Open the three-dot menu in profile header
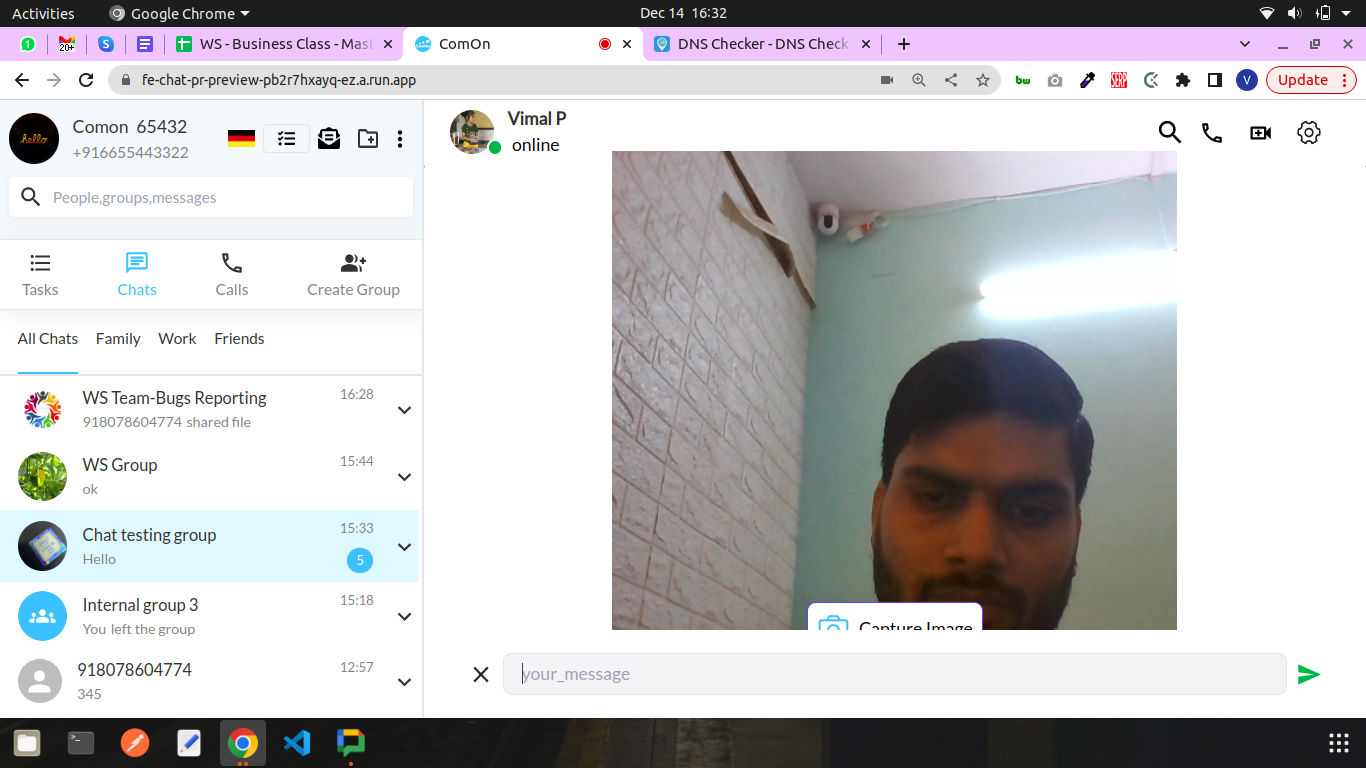 400,139
